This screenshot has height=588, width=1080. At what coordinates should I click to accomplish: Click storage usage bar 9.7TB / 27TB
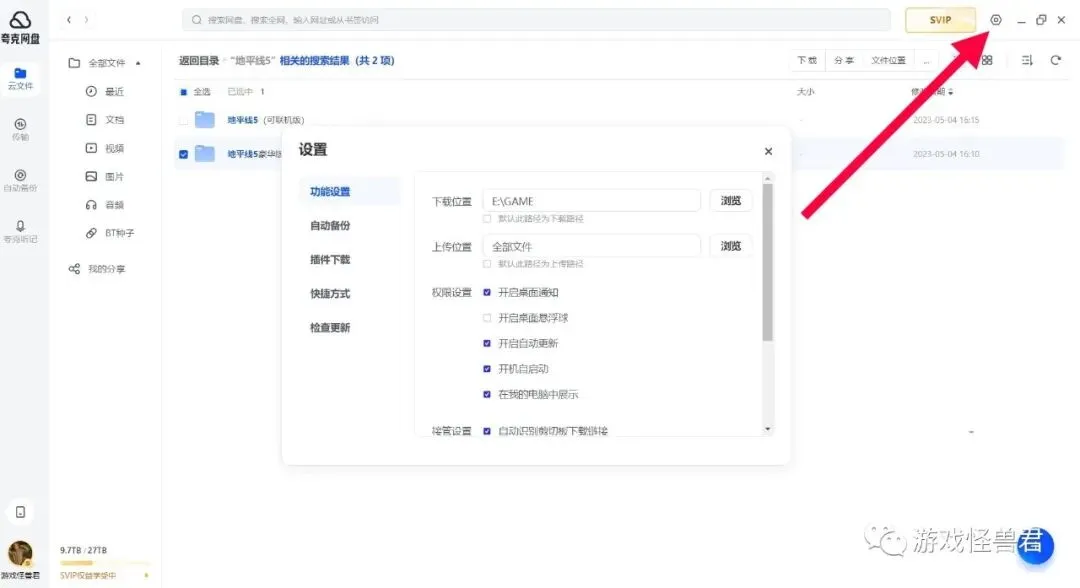tap(105, 563)
